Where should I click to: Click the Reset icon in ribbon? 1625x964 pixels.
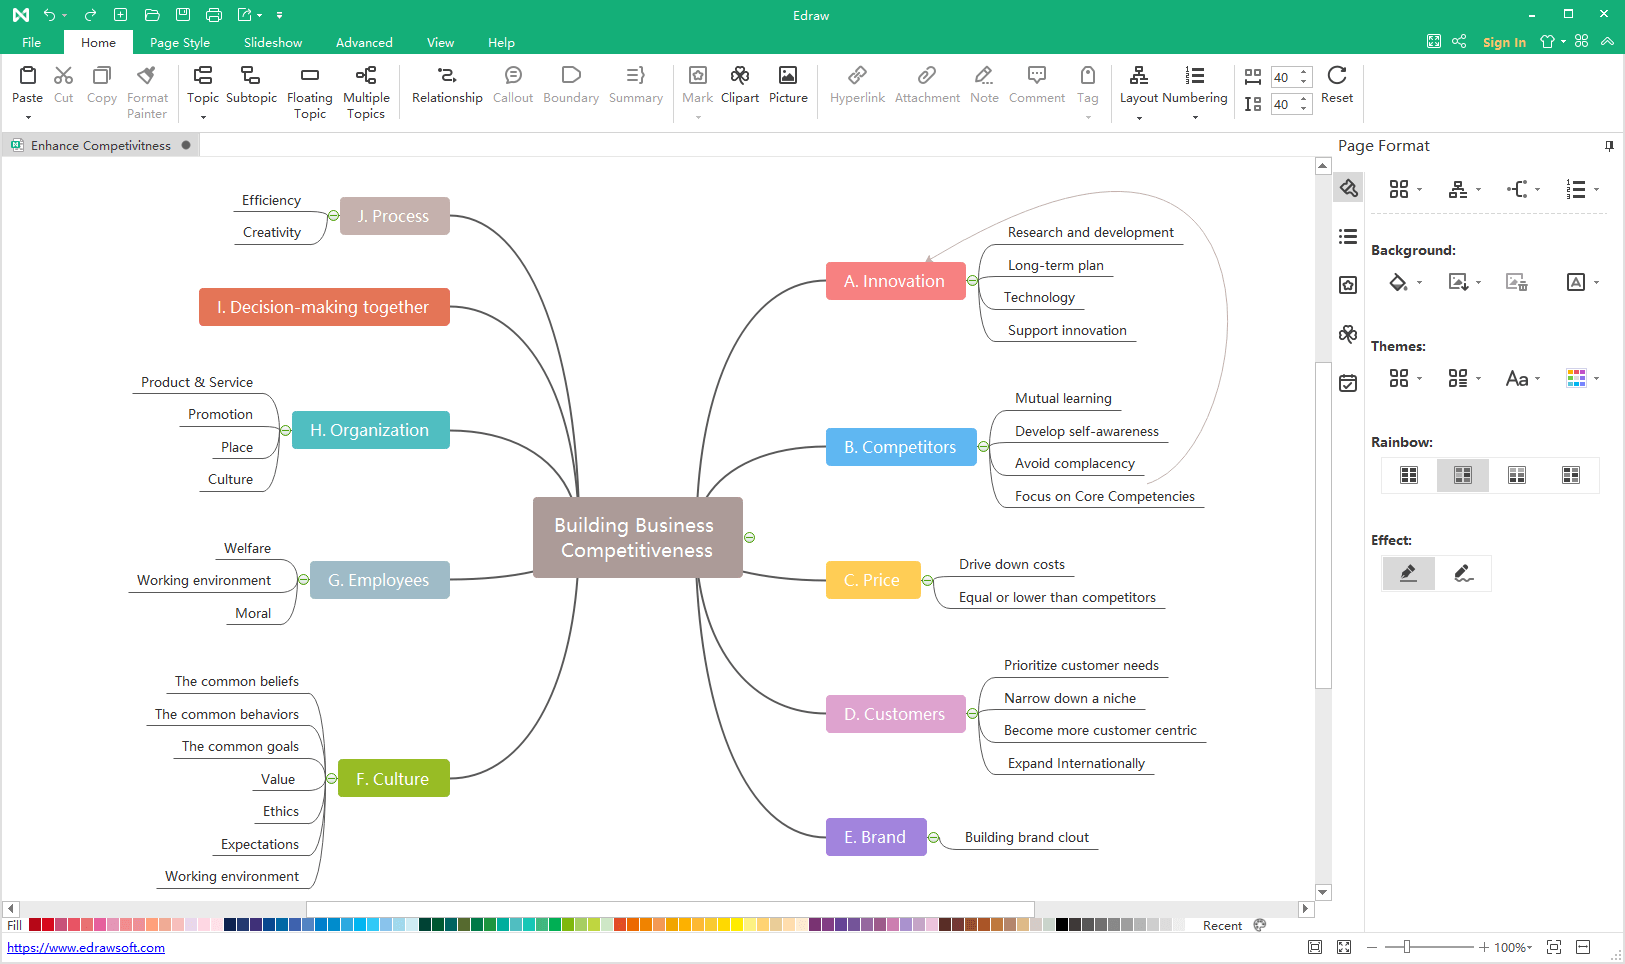pos(1336,76)
